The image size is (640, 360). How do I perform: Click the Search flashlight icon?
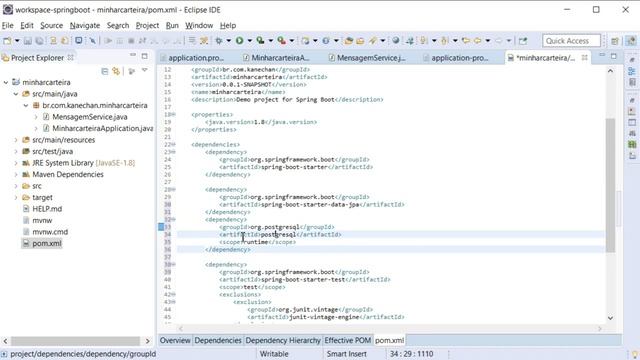click(373, 41)
